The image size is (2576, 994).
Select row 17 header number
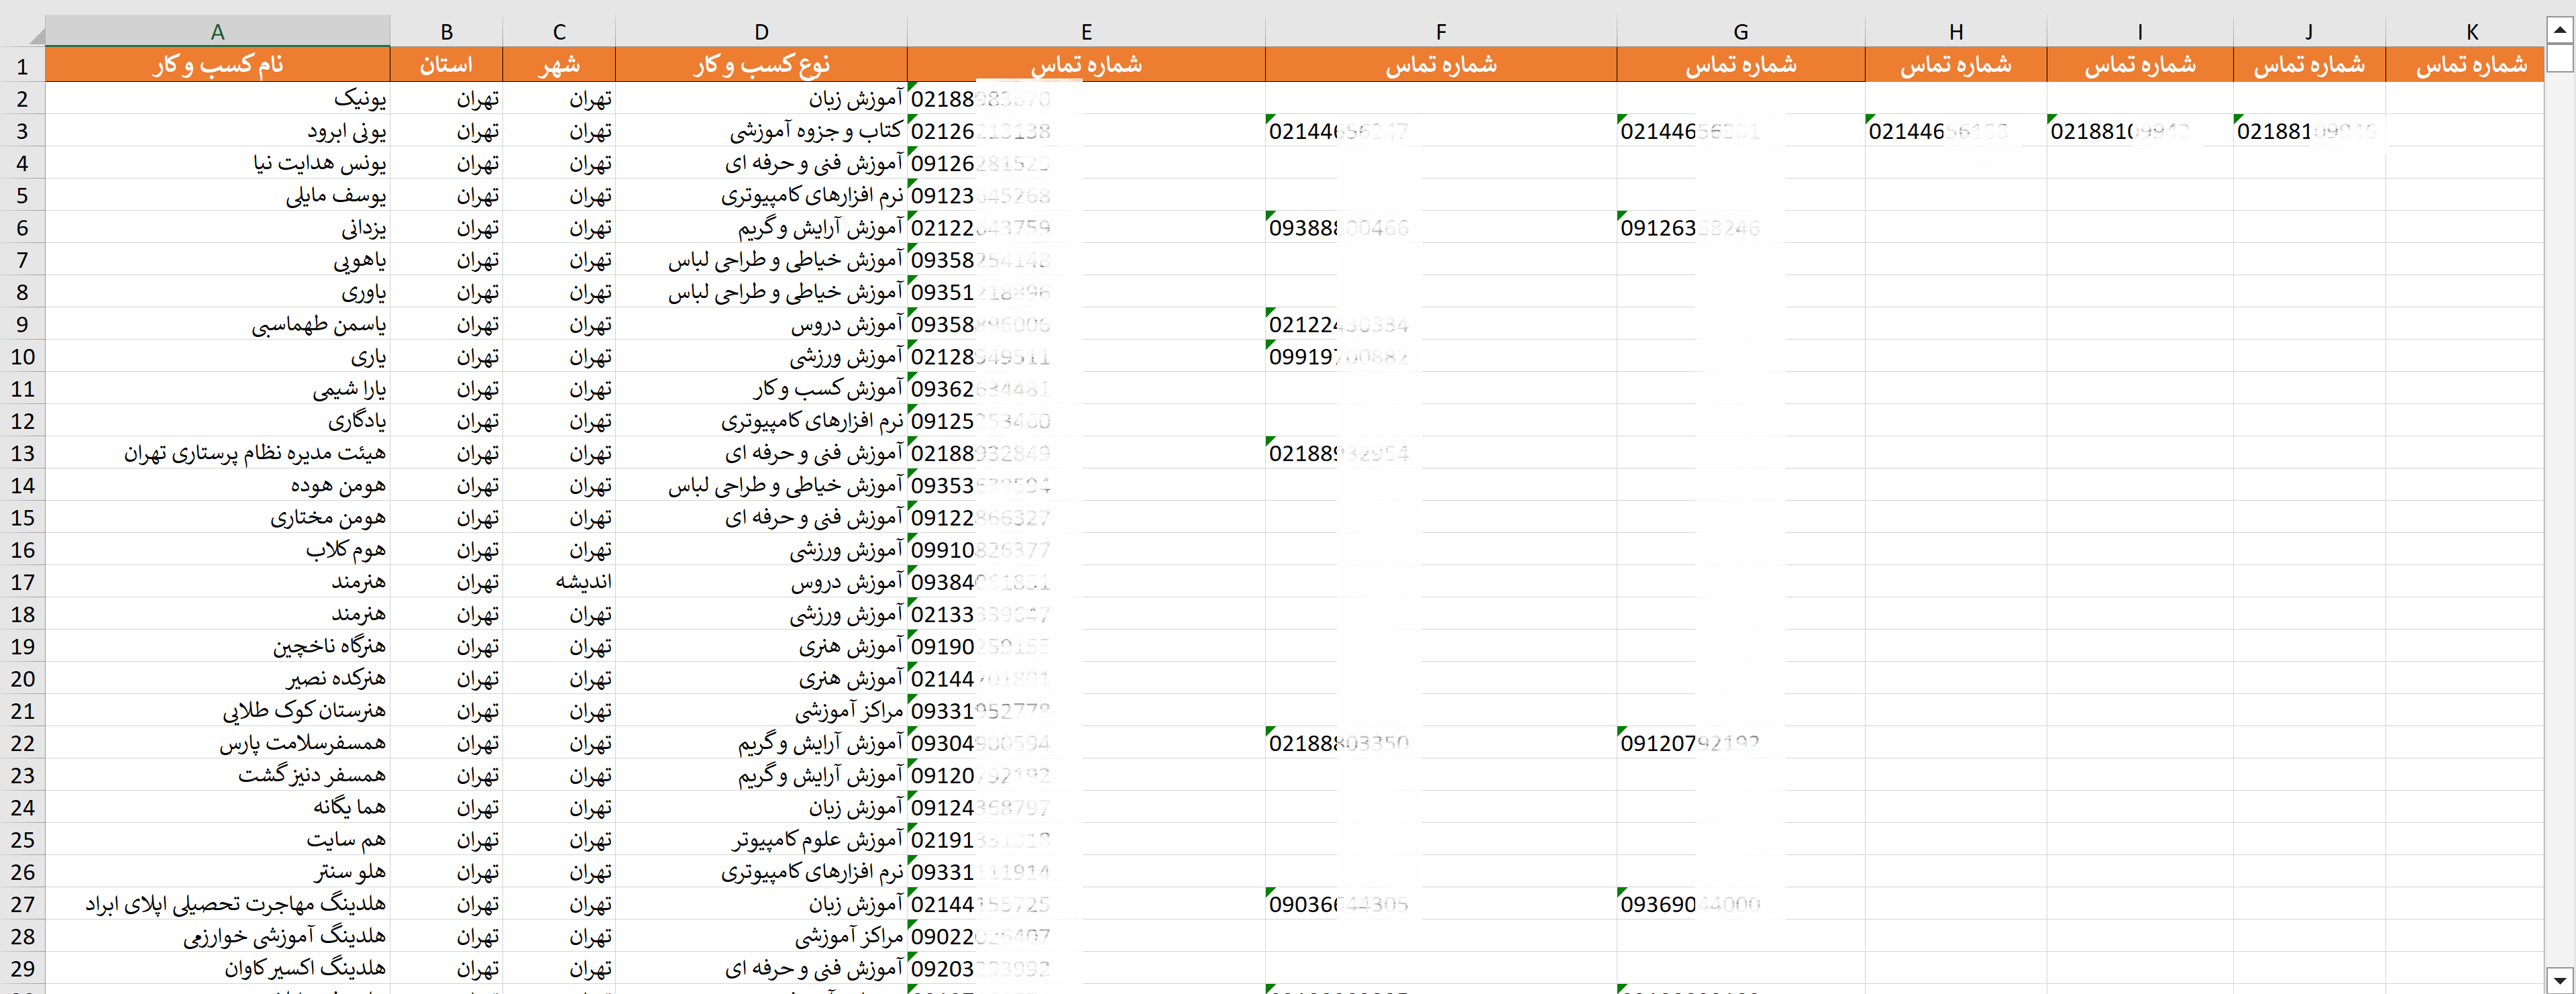(x=22, y=582)
